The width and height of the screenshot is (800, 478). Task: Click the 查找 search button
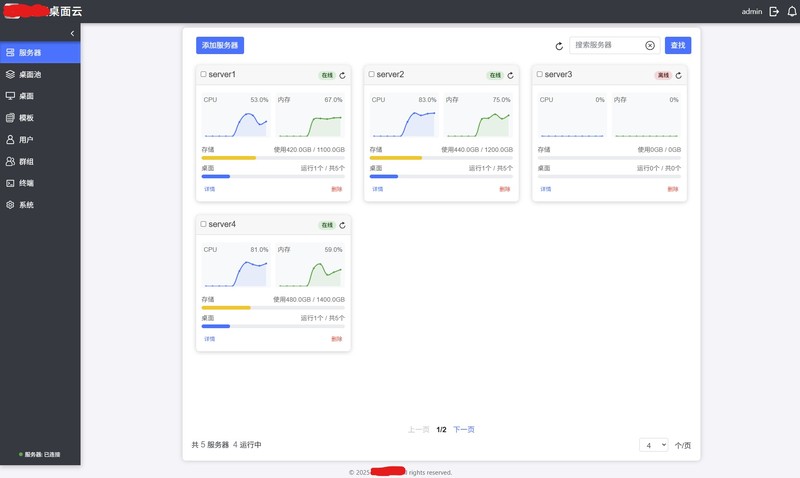click(678, 45)
